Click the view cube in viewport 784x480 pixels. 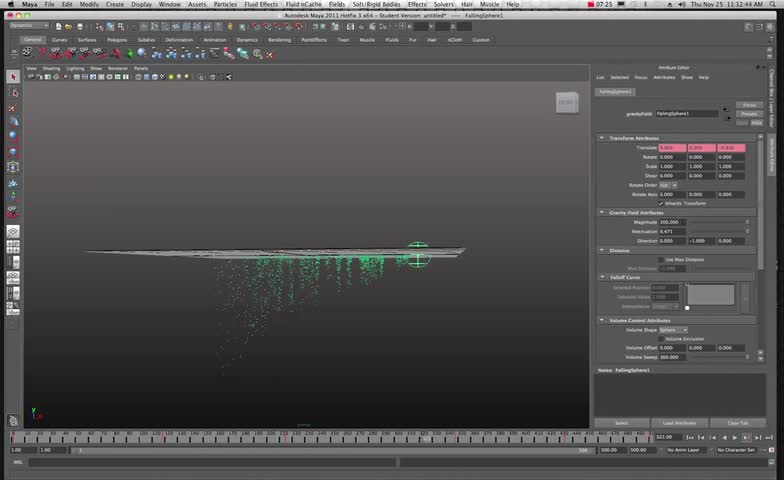tap(567, 102)
